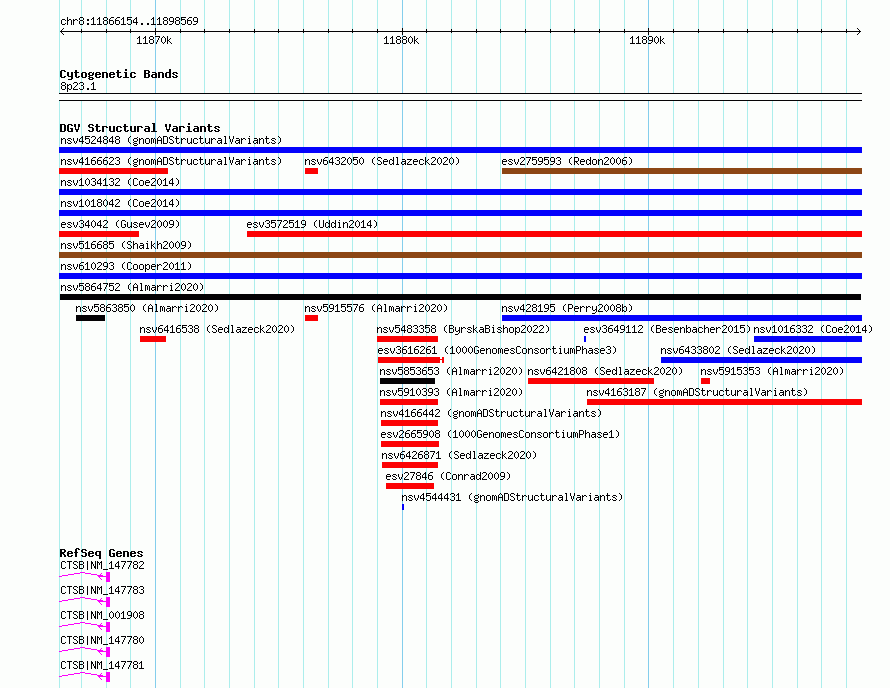
Task: Click the black bar under nsv5853653
Action: (x=408, y=381)
